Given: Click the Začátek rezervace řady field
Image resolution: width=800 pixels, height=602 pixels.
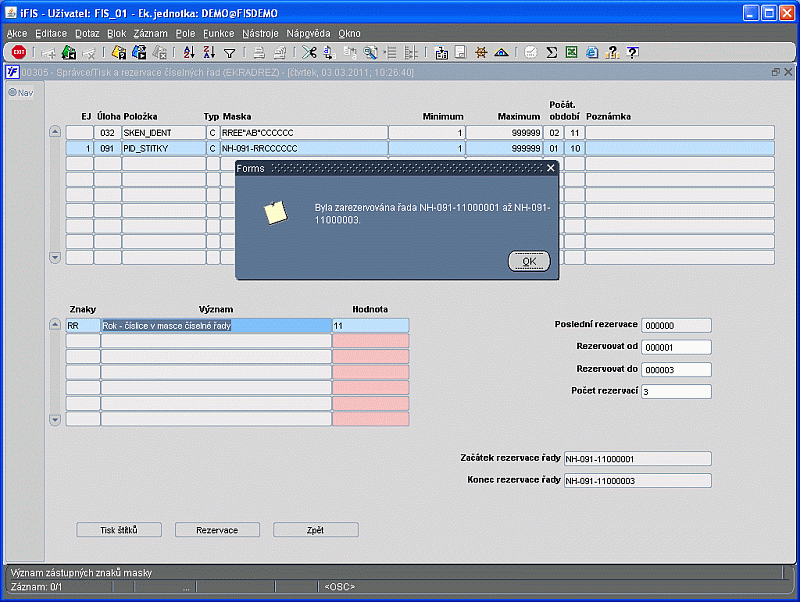Looking at the screenshot, I should pyautogui.click(x=638, y=459).
